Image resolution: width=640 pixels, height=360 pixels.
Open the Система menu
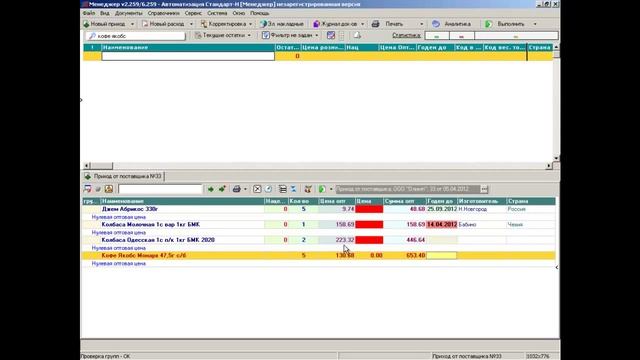point(217,13)
